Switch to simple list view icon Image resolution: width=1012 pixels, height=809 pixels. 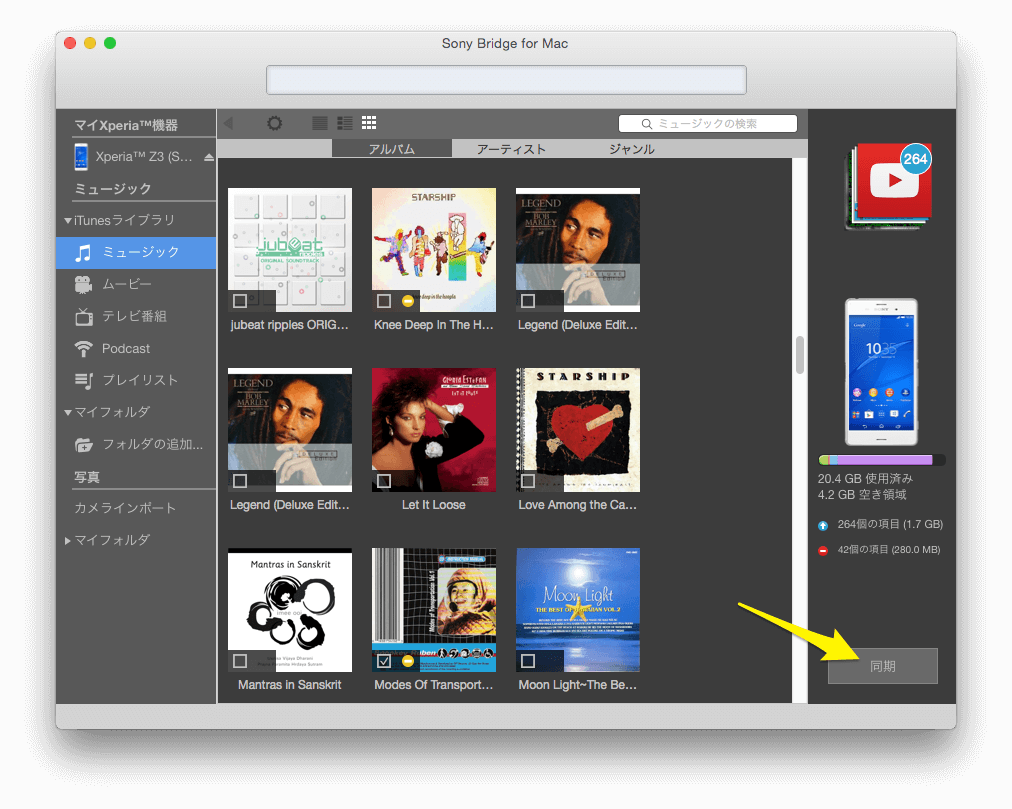click(x=319, y=123)
